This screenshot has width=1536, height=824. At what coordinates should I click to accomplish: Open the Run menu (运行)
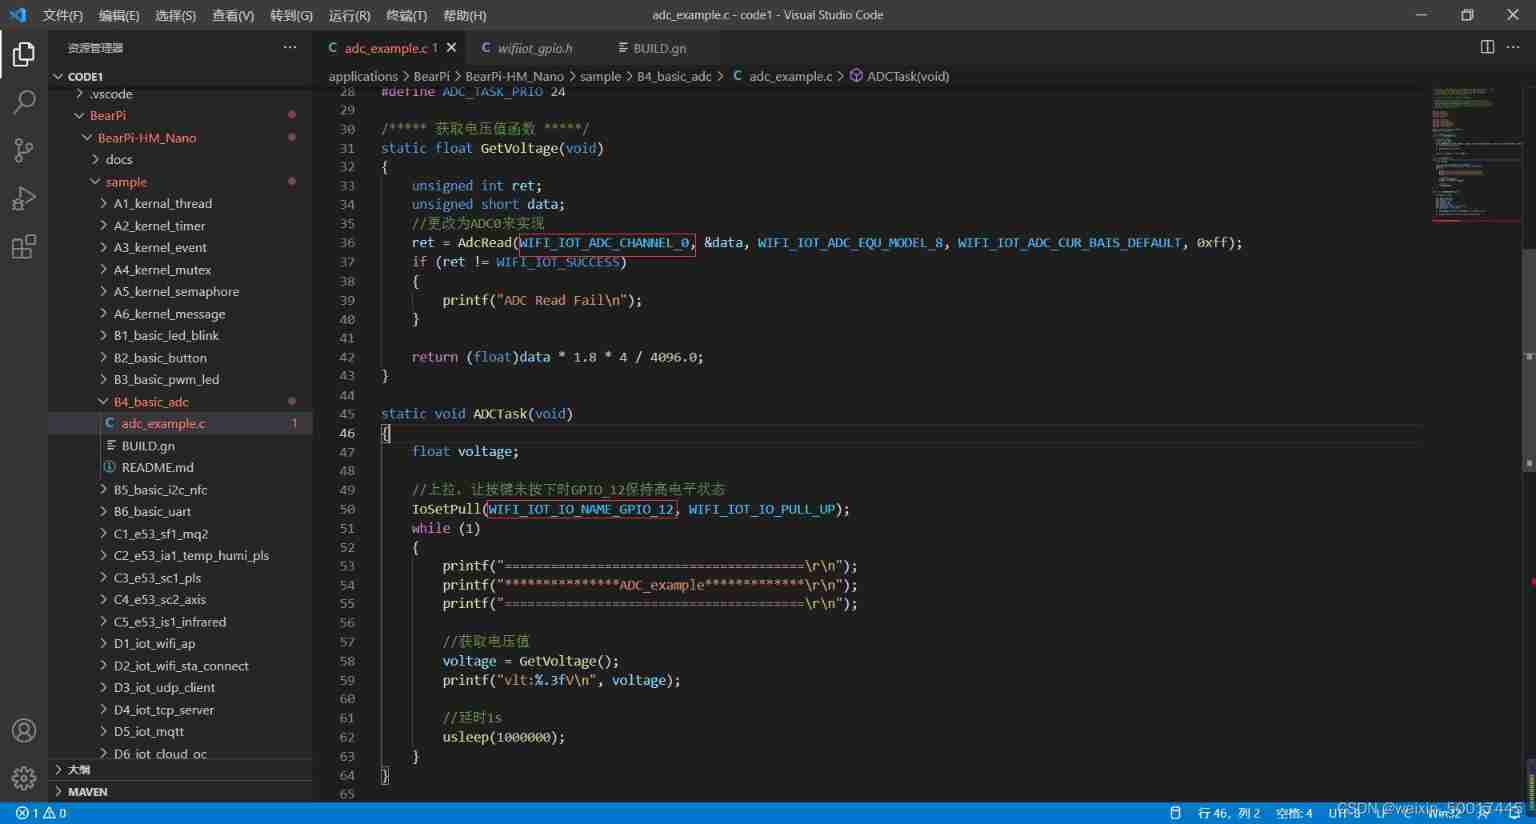pyautogui.click(x=349, y=15)
